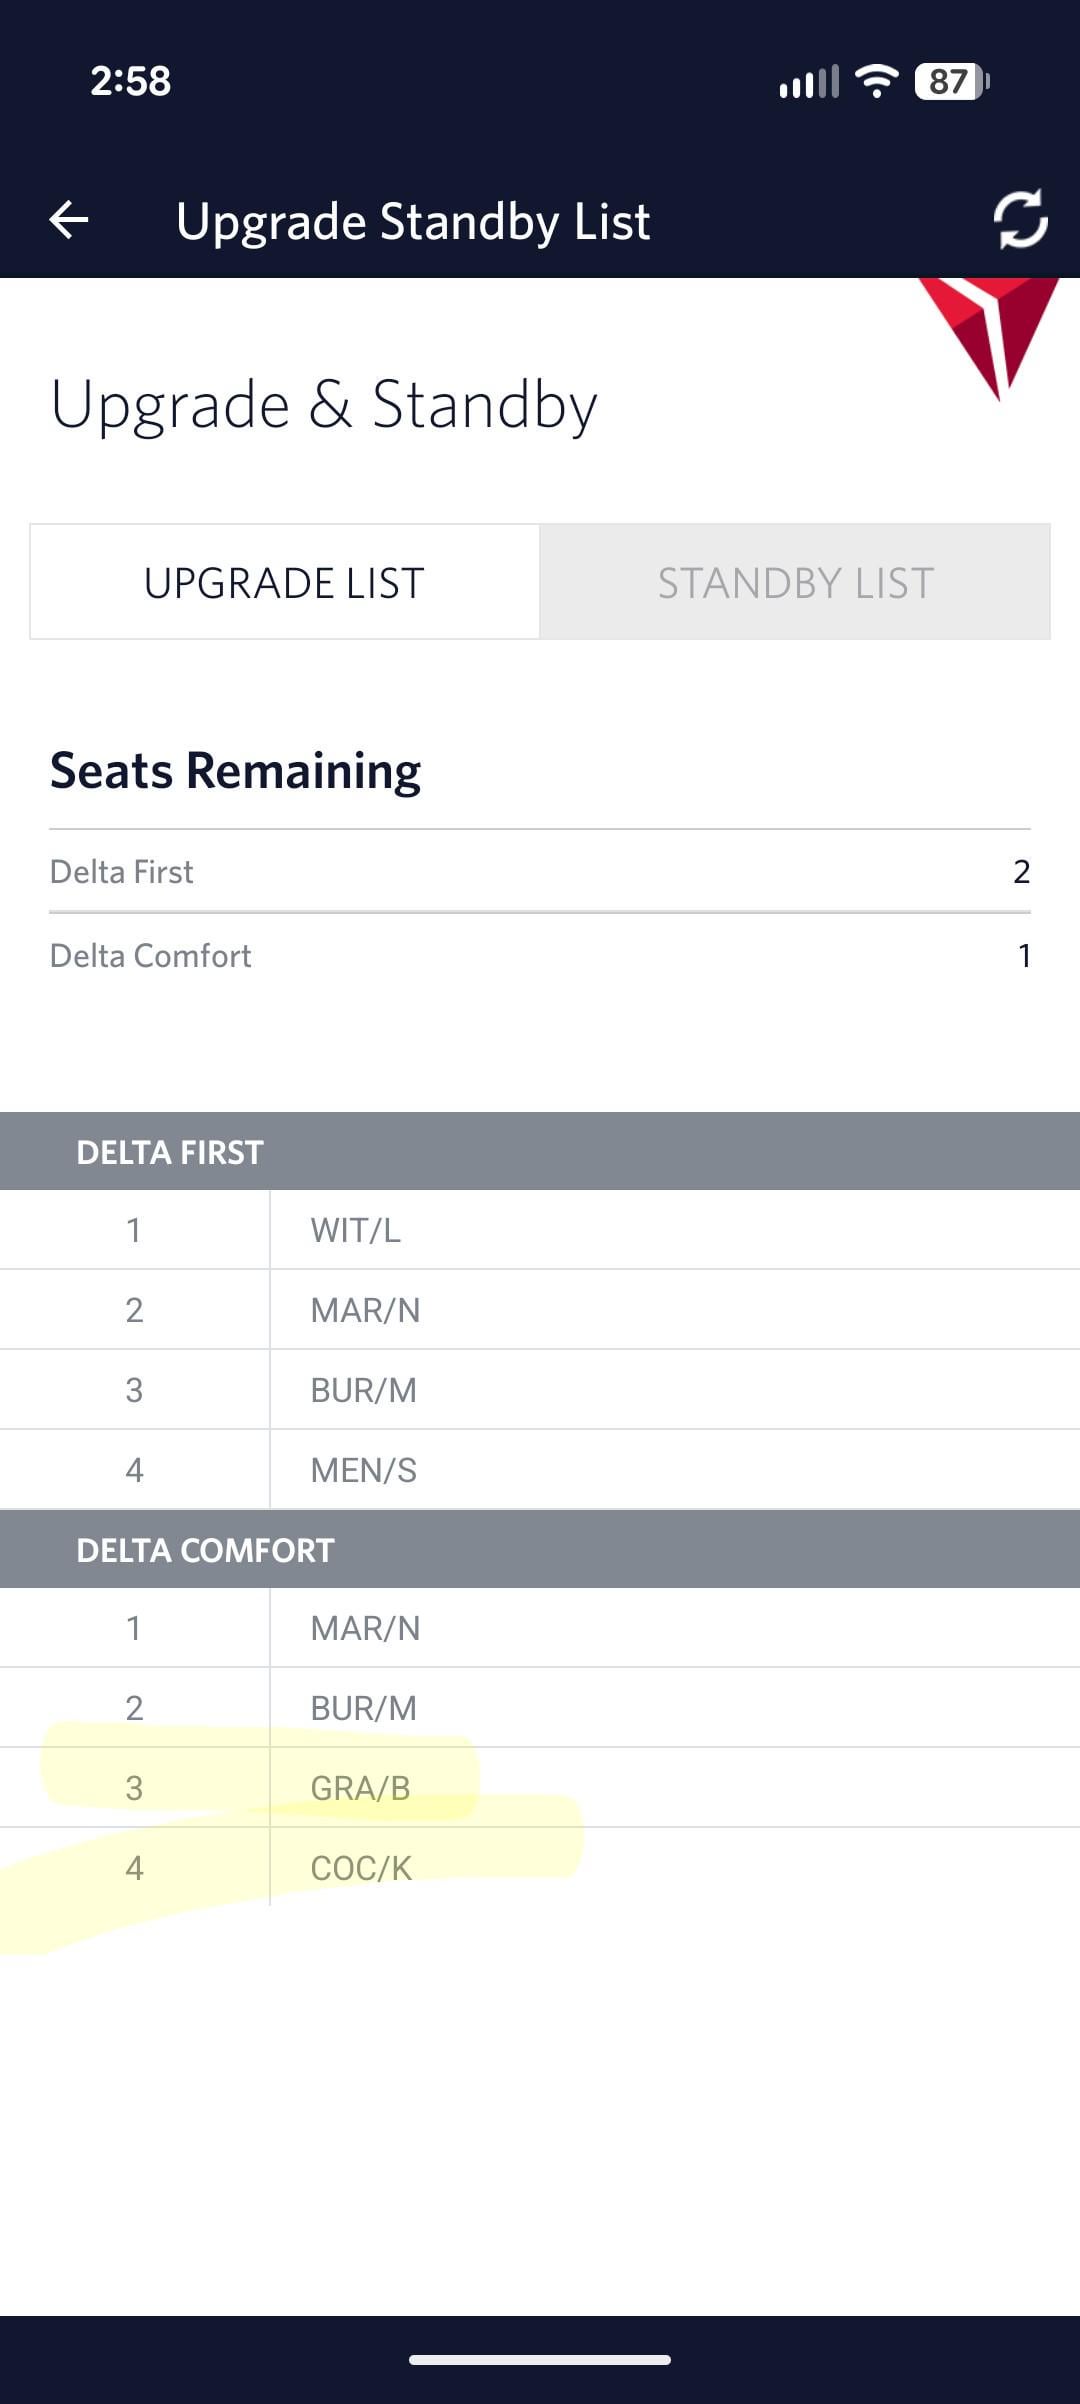Tap the Delta Comfort seats remaining row
Image resolution: width=1080 pixels, height=2404 pixels.
click(540, 955)
